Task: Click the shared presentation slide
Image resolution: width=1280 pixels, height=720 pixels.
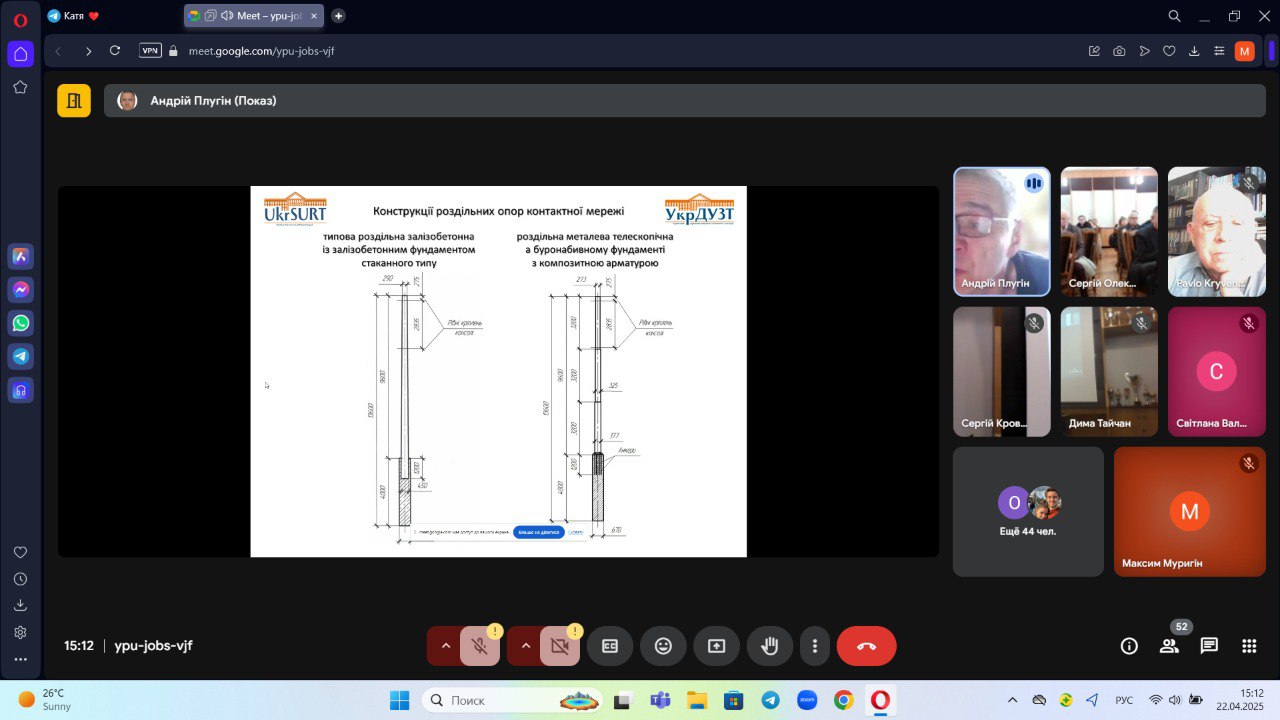Action: tap(498, 371)
